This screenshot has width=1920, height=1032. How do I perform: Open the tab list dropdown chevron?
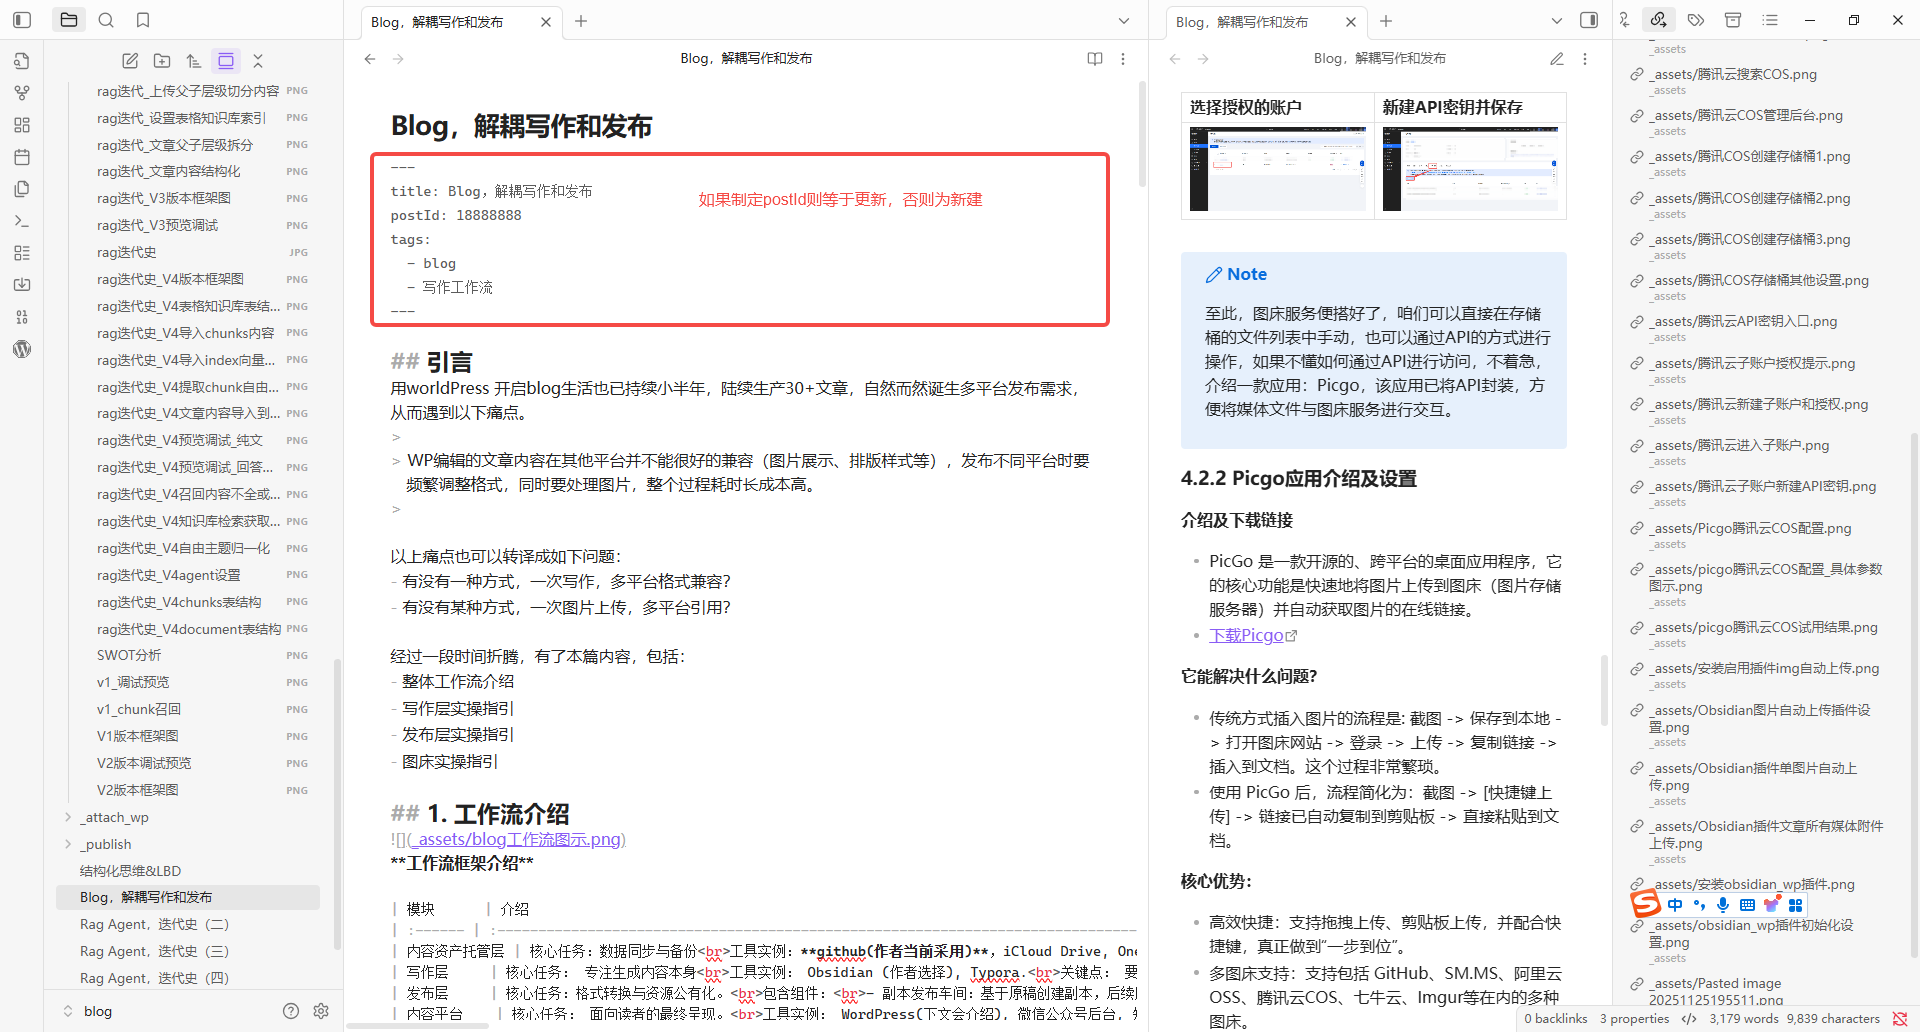[1123, 21]
